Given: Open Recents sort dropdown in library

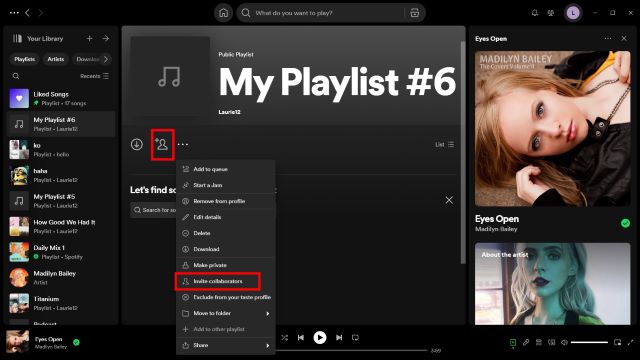Looking at the screenshot, I should (94, 76).
